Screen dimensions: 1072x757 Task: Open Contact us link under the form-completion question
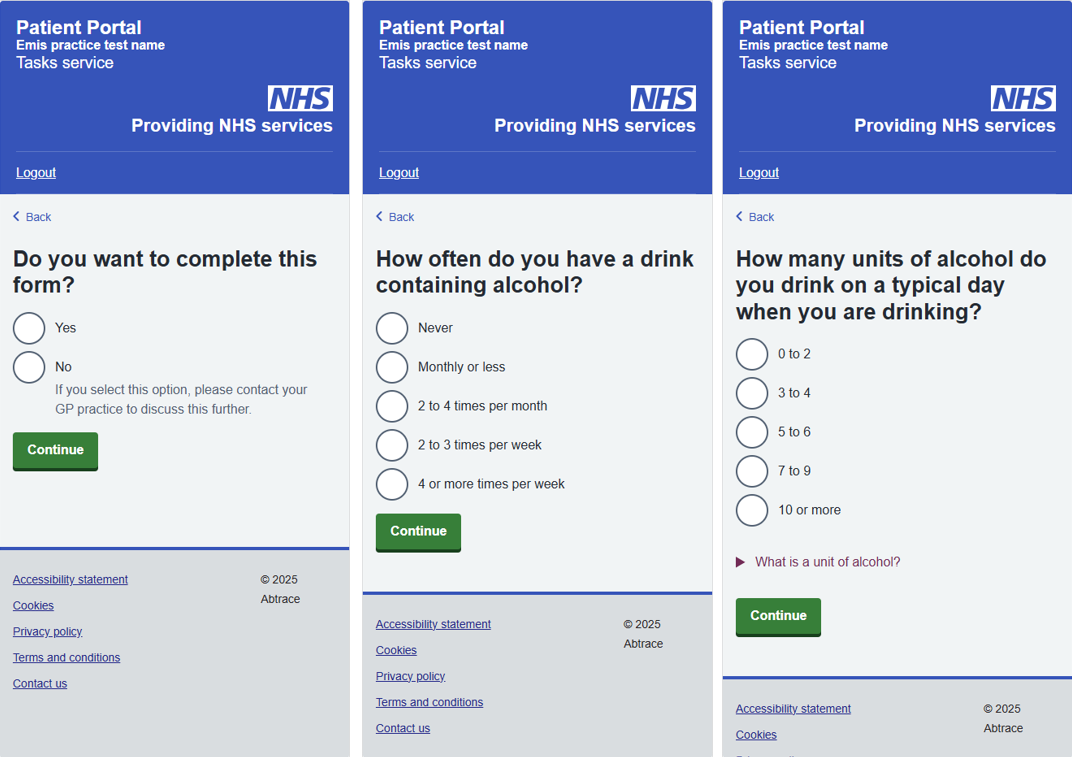pyautogui.click(x=40, y=684)
